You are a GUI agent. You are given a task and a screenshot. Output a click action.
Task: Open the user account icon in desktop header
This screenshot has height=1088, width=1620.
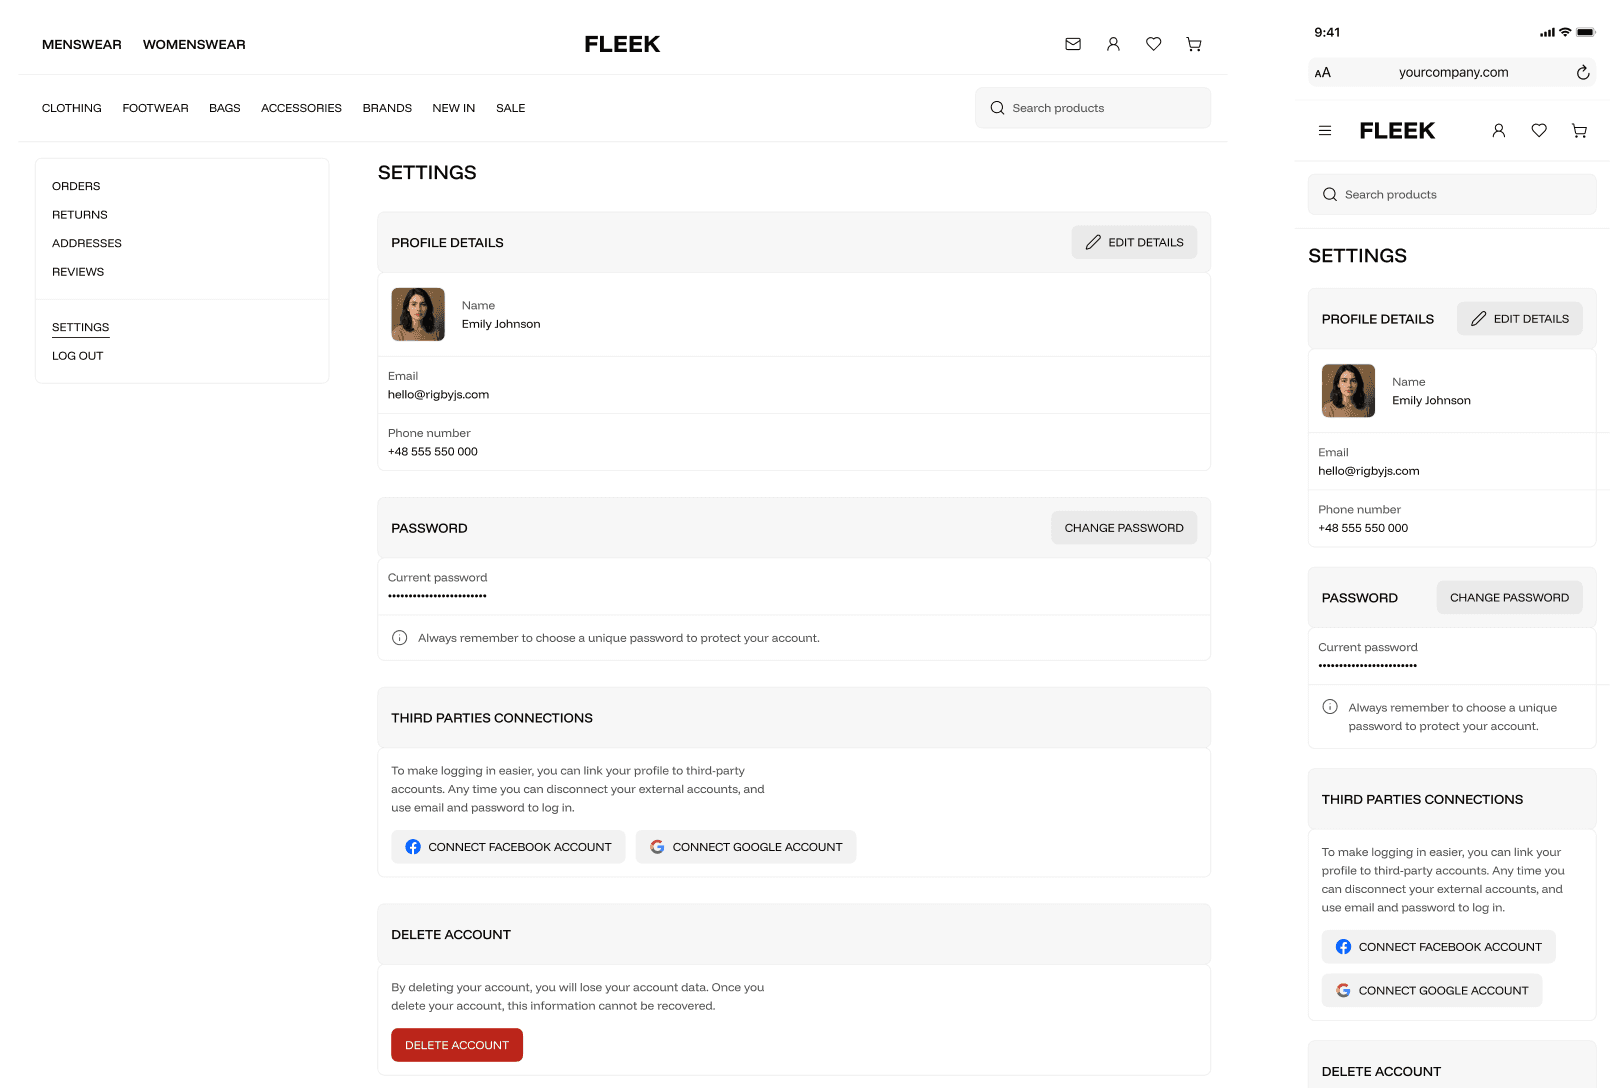point(1113,44)
